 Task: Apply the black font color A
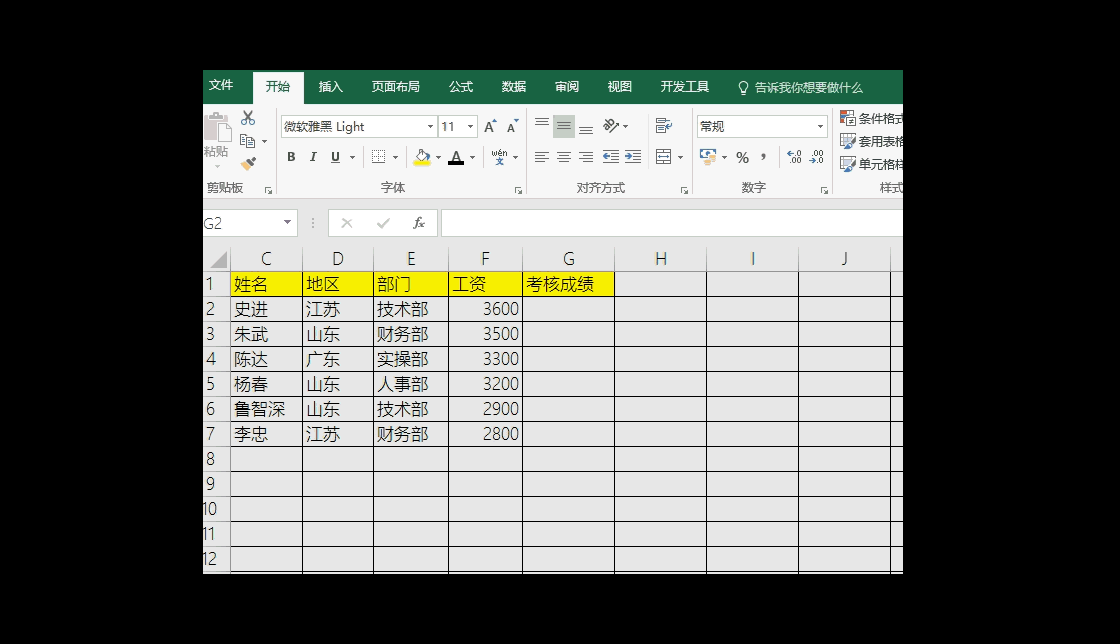click(x=456, y=157)
